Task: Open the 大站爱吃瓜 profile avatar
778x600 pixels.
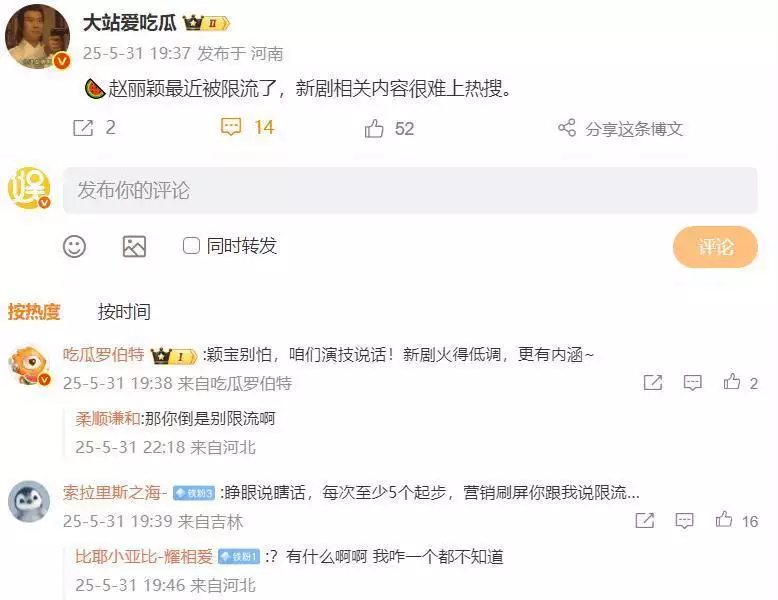Action: pyautogui.click(x=37, y=36)
